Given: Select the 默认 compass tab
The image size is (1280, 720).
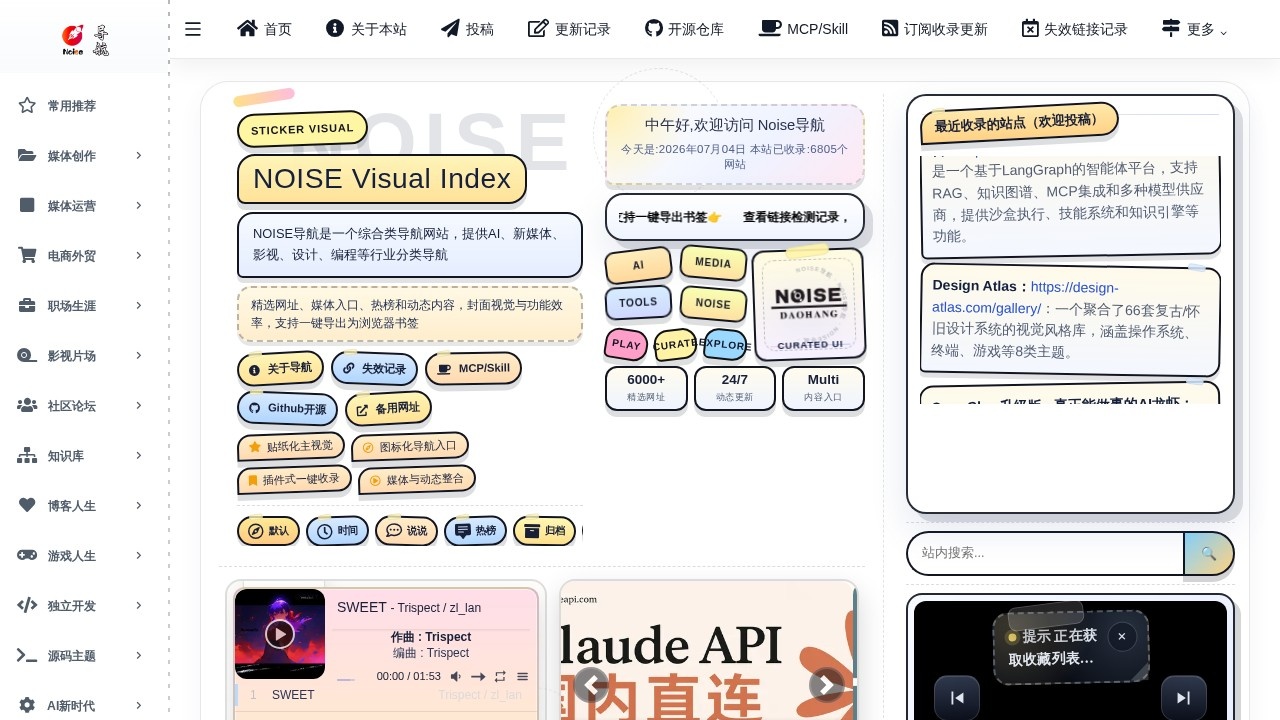Looking at the screenshot, I should [x=268, y=531].
